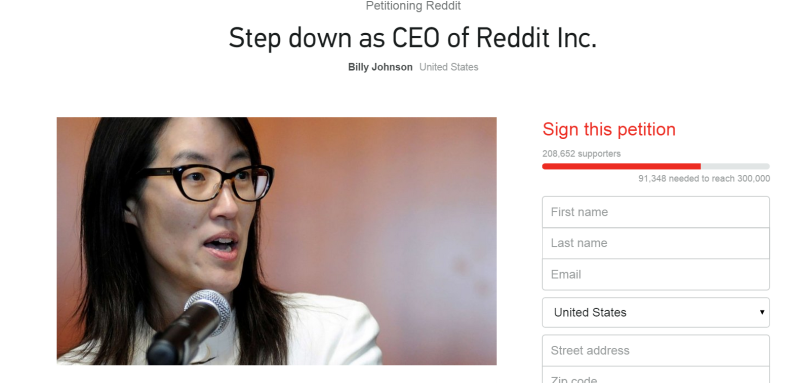800x383 pixels.
Task: Click the '91,348 needed to reach 300,000' text
Action: tap(704, 179)
